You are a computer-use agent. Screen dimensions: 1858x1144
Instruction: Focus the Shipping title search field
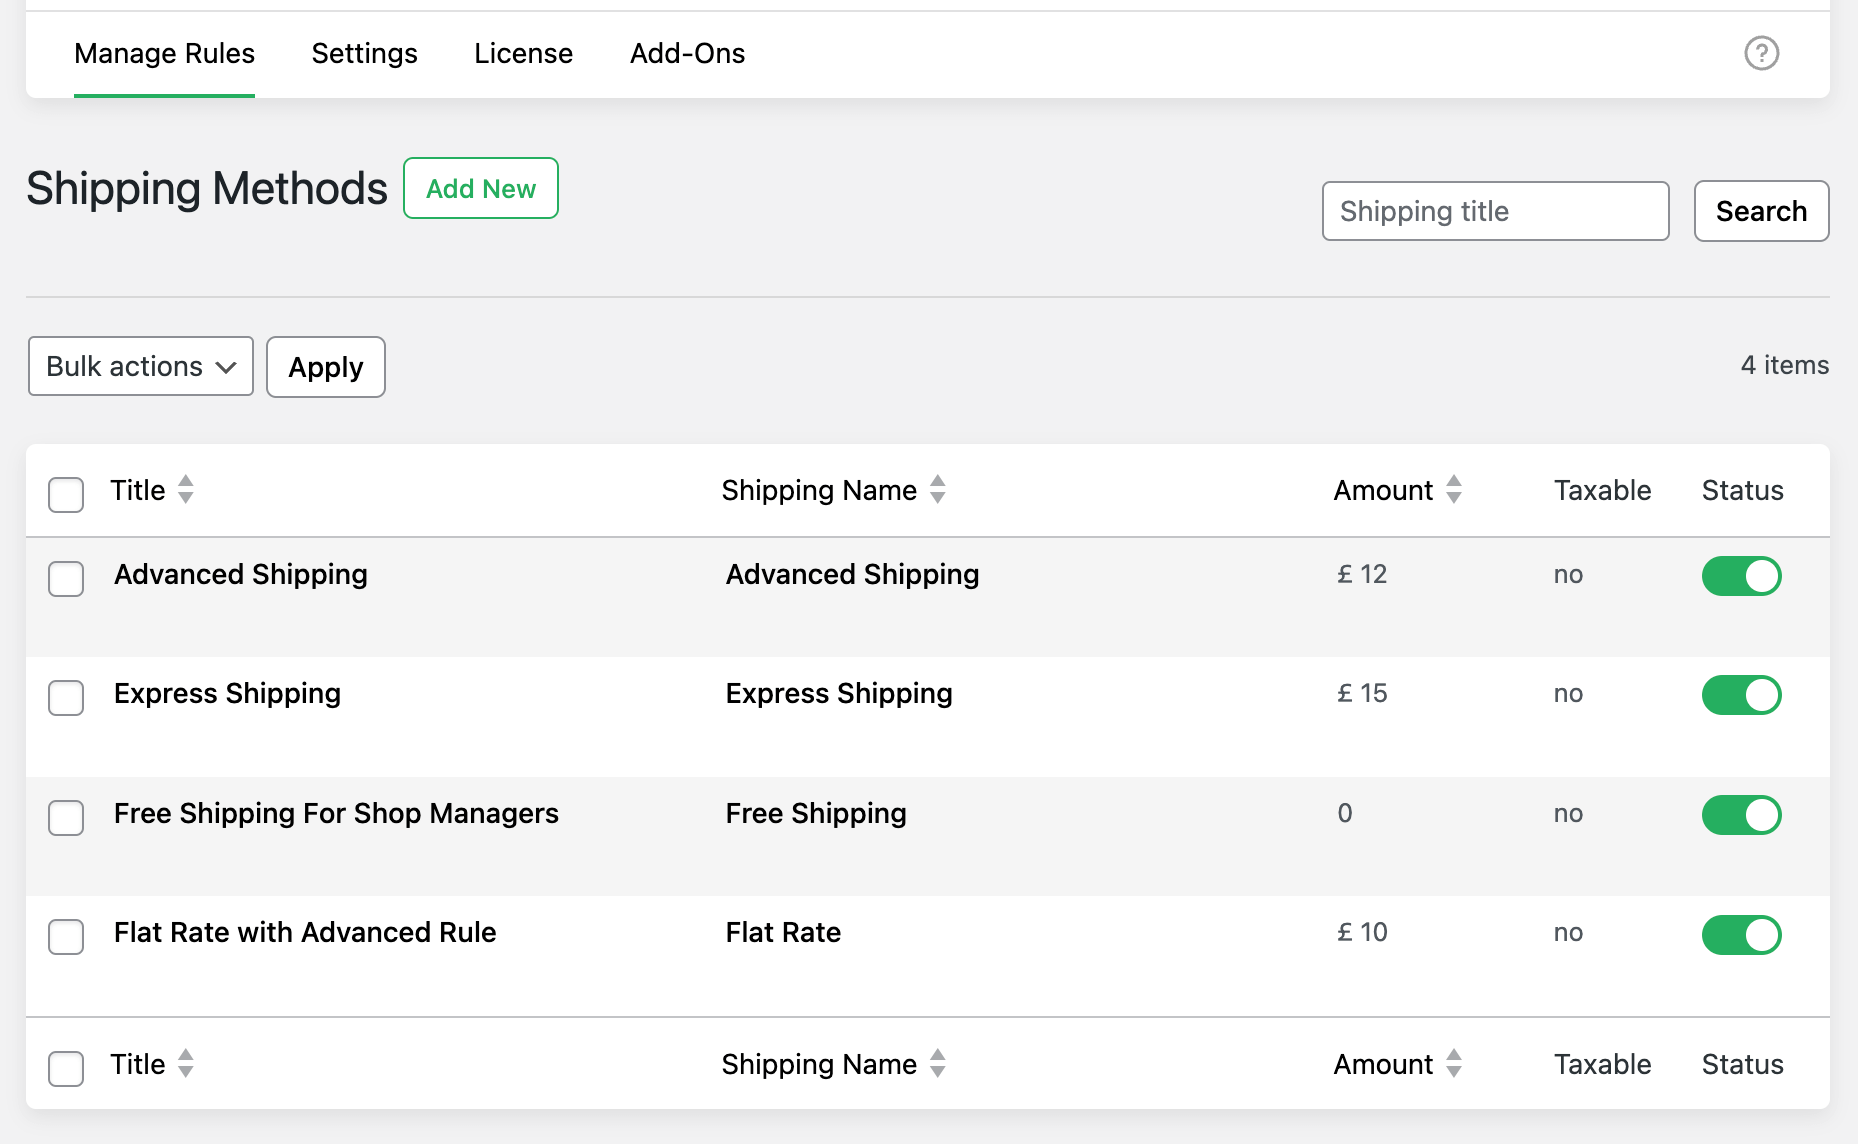tap(1495, 211)
